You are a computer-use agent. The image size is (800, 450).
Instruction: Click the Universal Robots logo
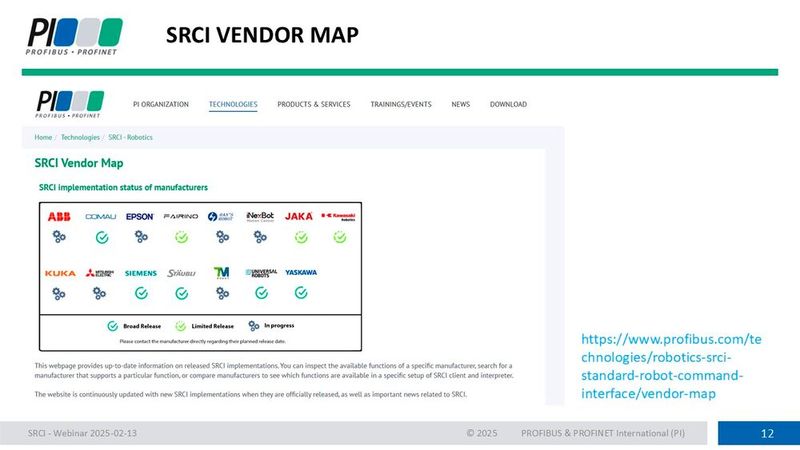(x=261, y=273)
